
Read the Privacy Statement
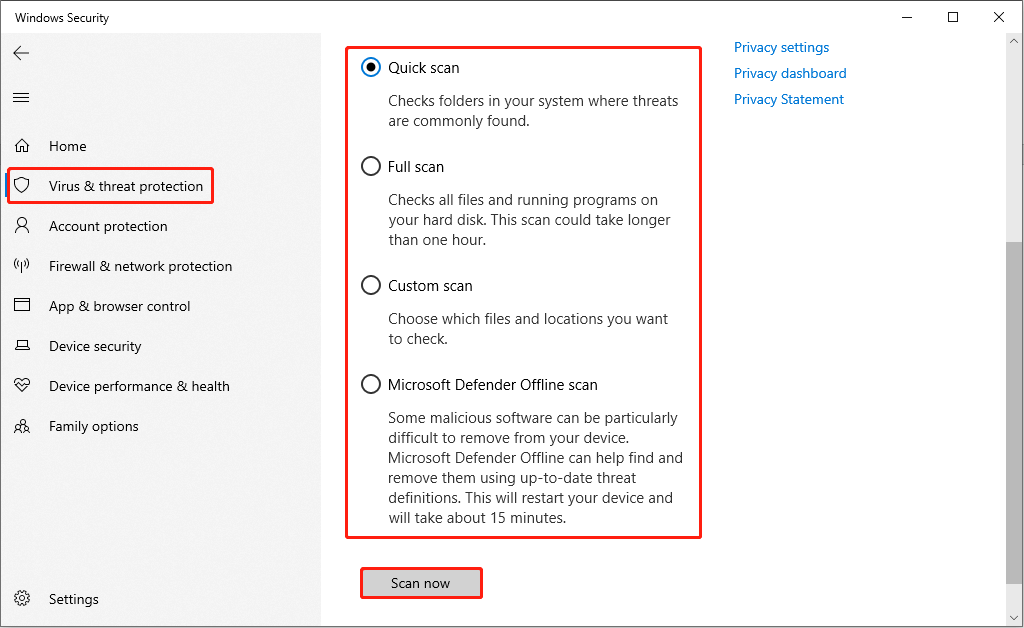tap(788, 99)
